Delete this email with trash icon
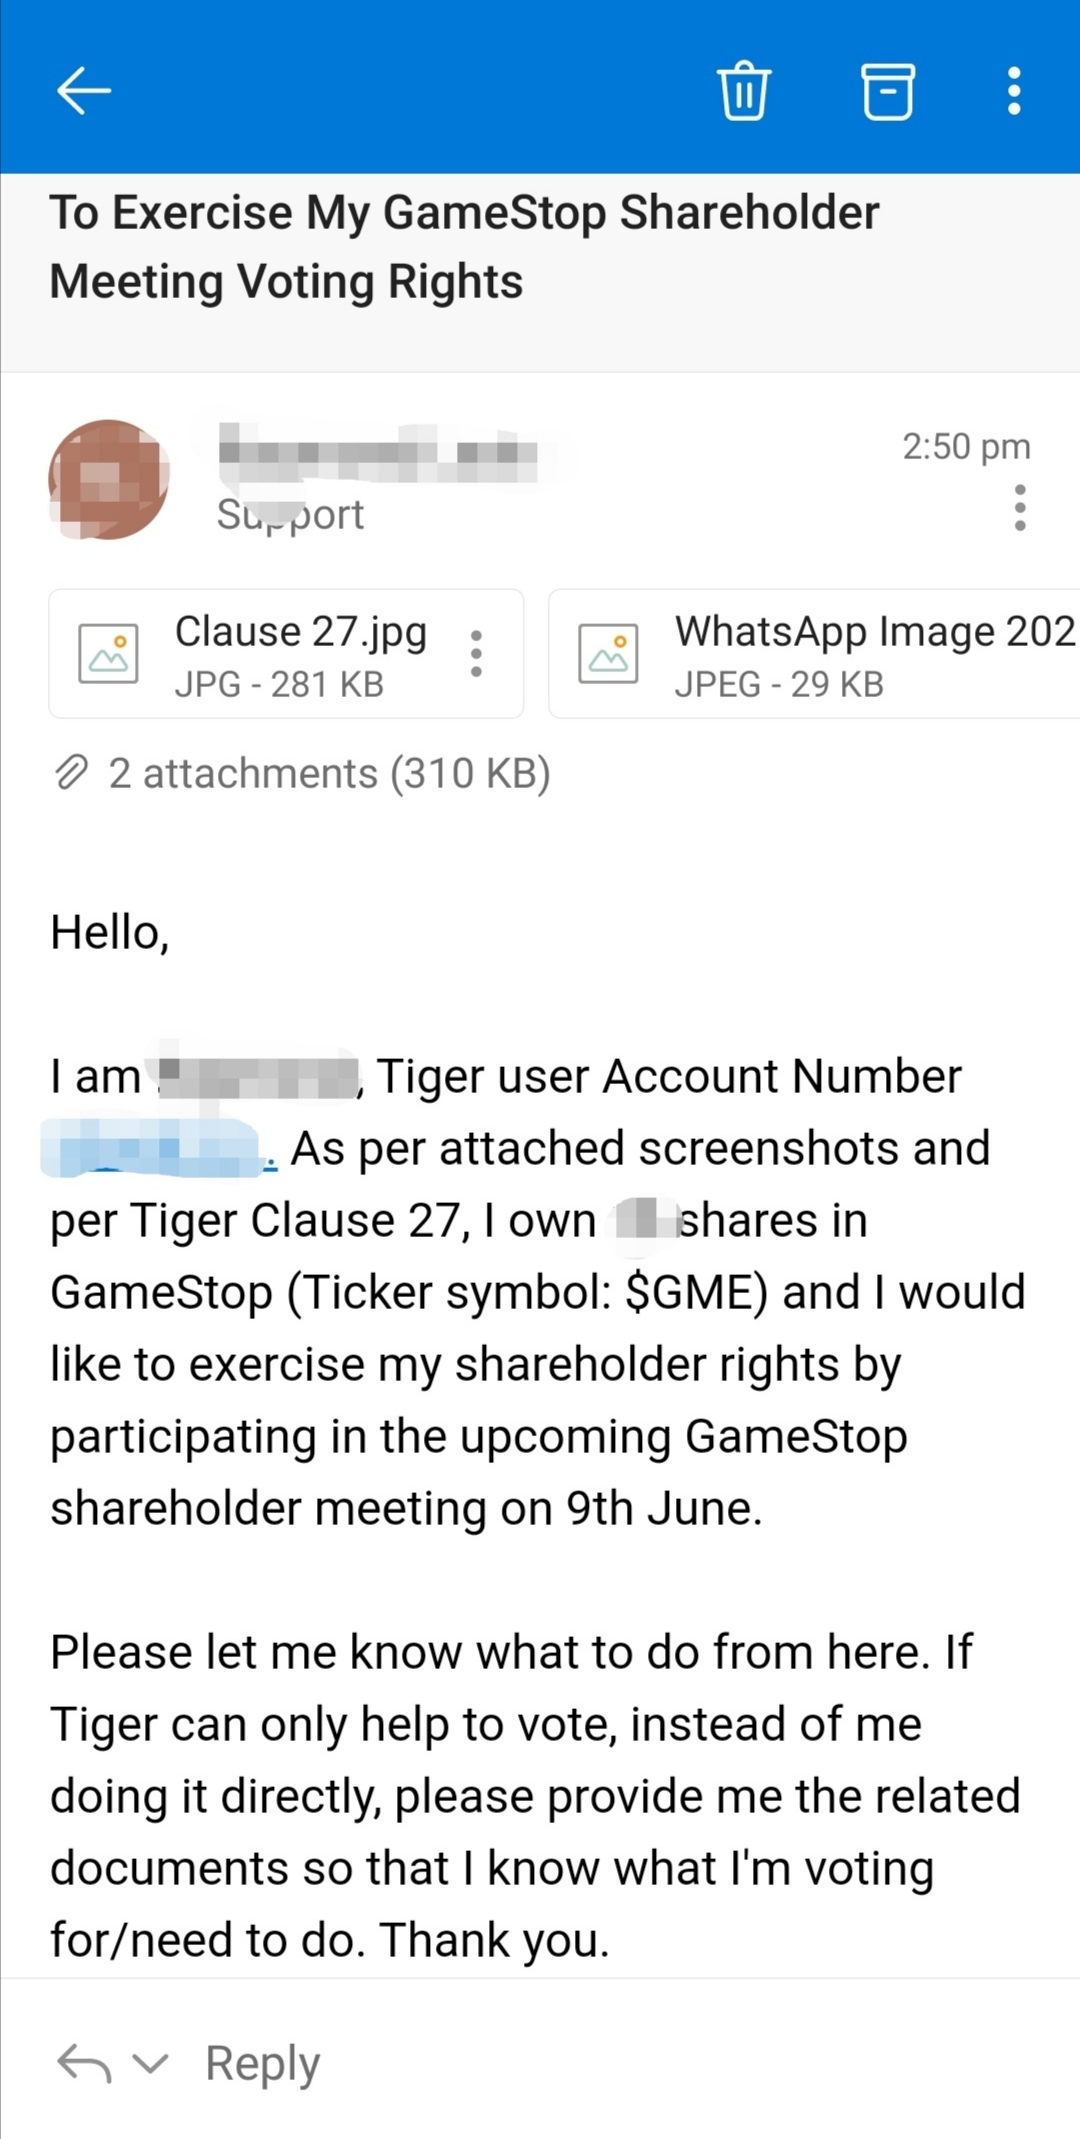This screenshot has height=2139, width=1080. point(744,91)
